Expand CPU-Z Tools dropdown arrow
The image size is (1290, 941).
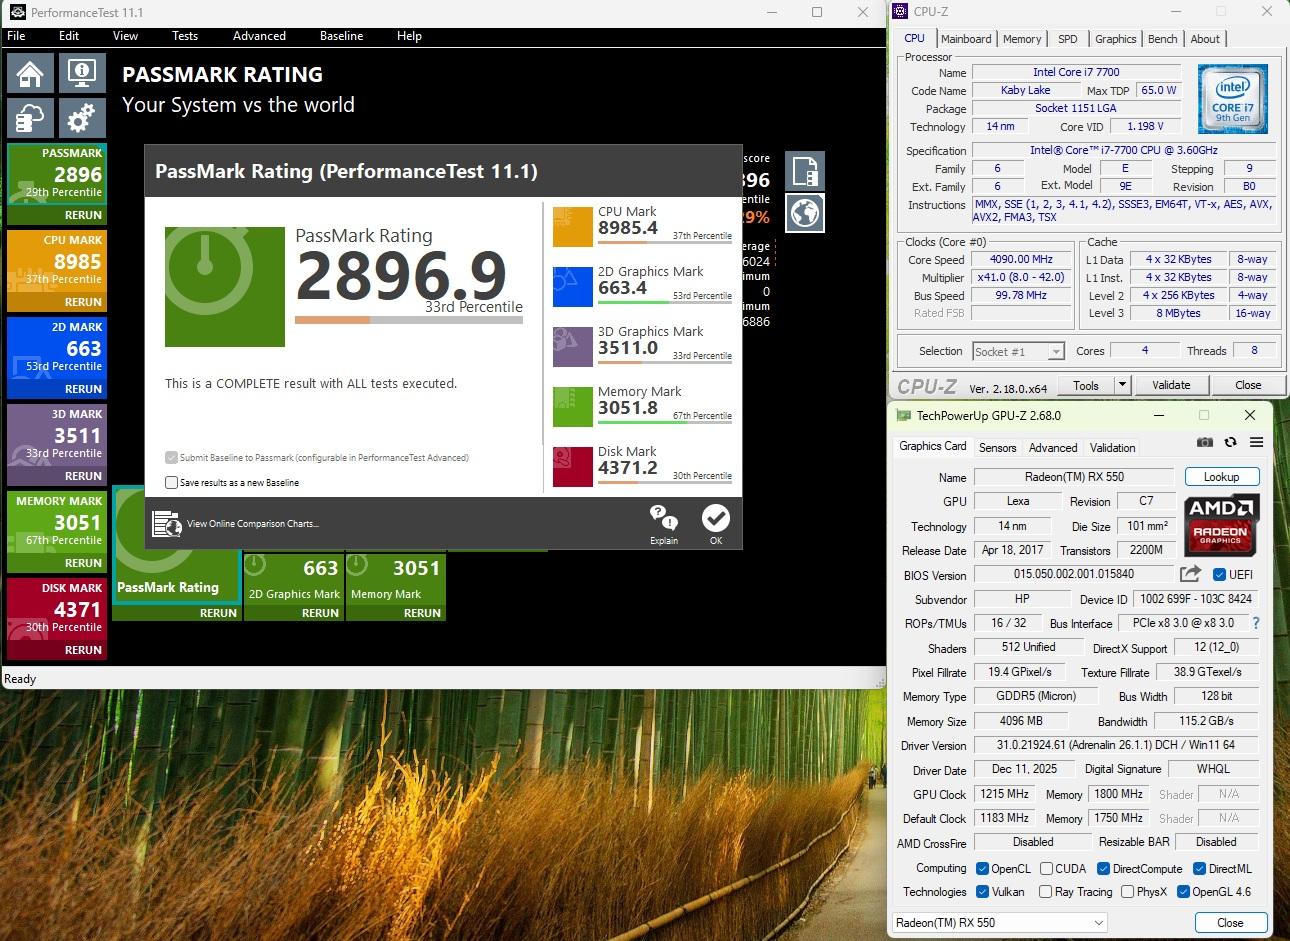click(x=1122, y=385)
